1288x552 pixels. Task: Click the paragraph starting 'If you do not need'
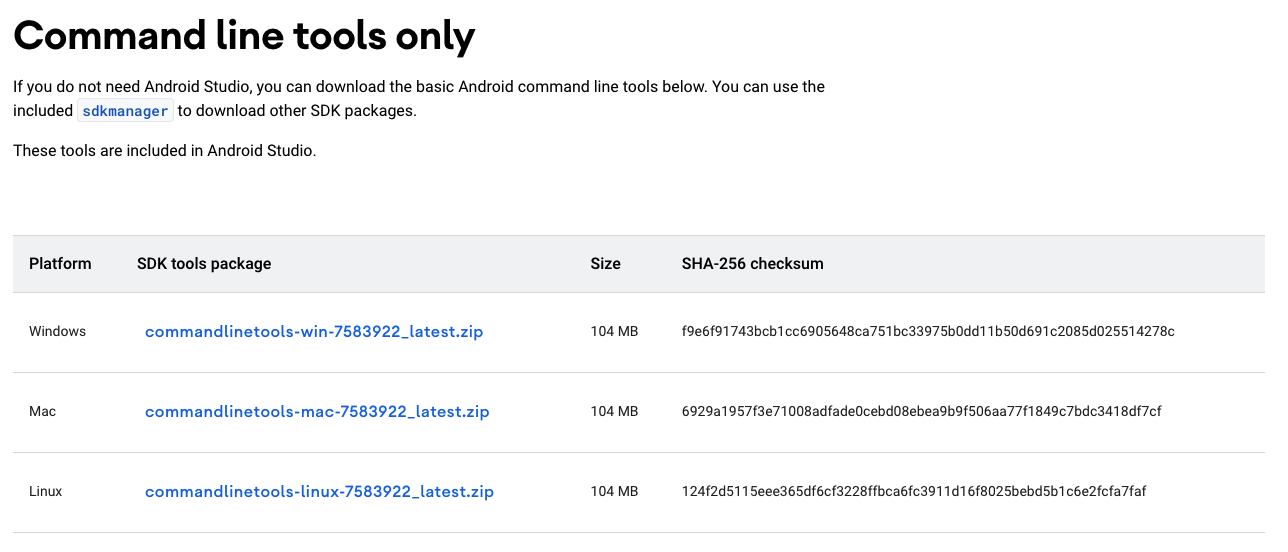click(419, 99)
